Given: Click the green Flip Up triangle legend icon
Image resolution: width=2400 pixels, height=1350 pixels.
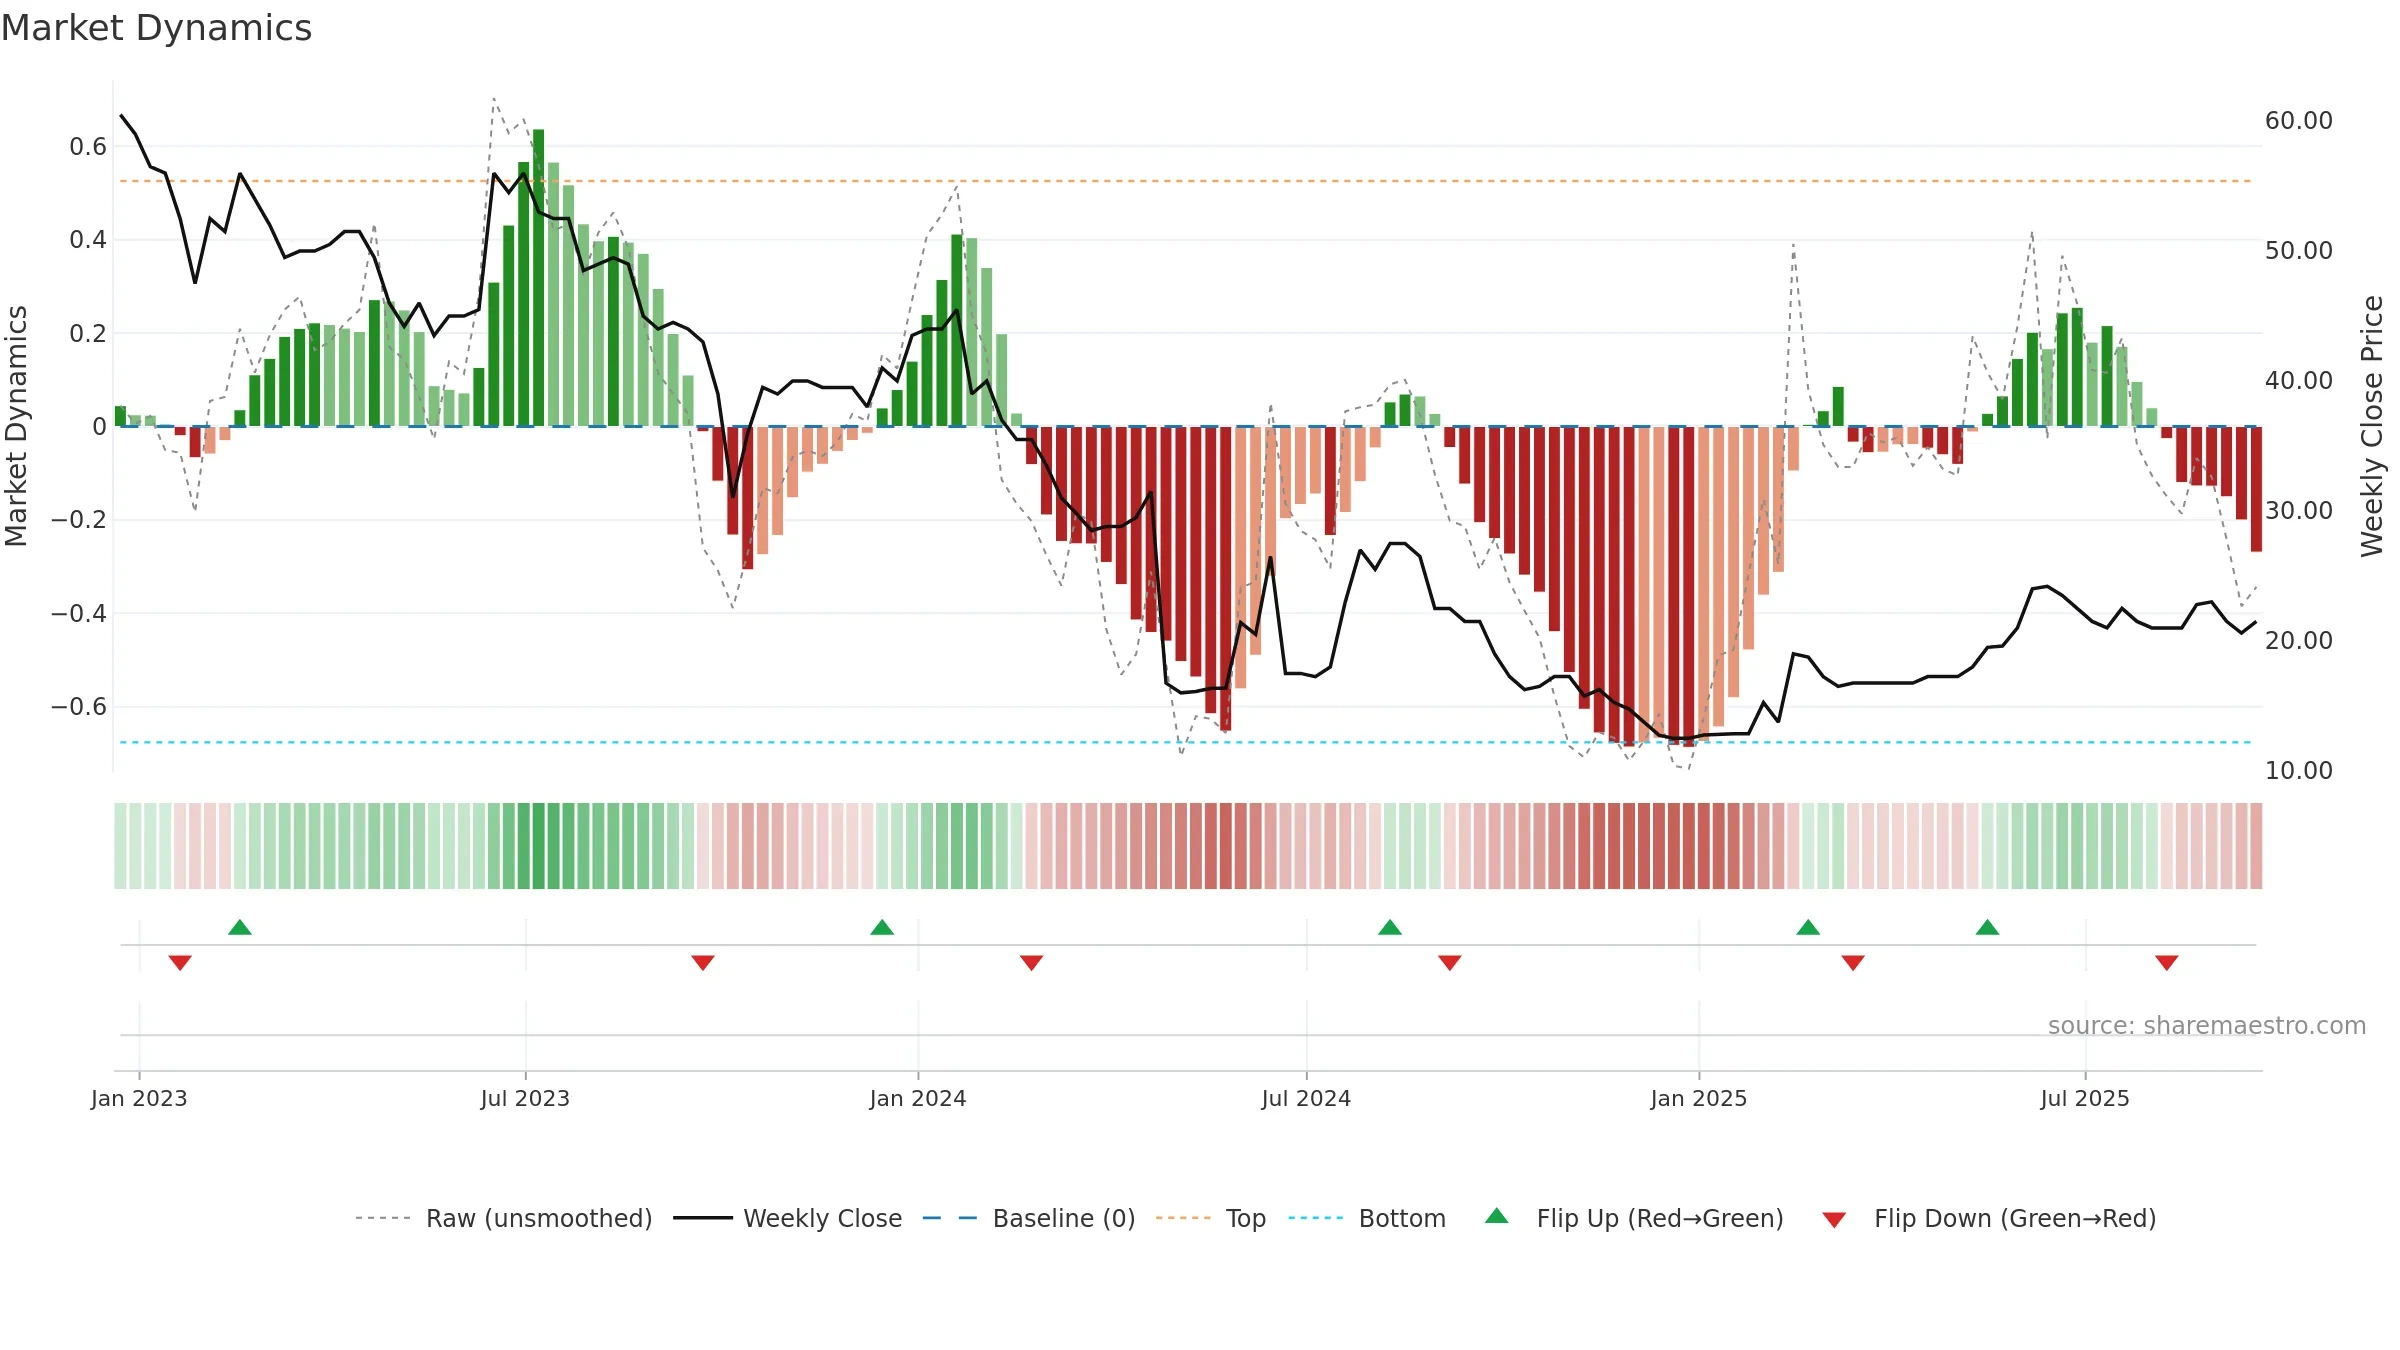Looking at the screenshot, I should click(x=1497, y=1216).
